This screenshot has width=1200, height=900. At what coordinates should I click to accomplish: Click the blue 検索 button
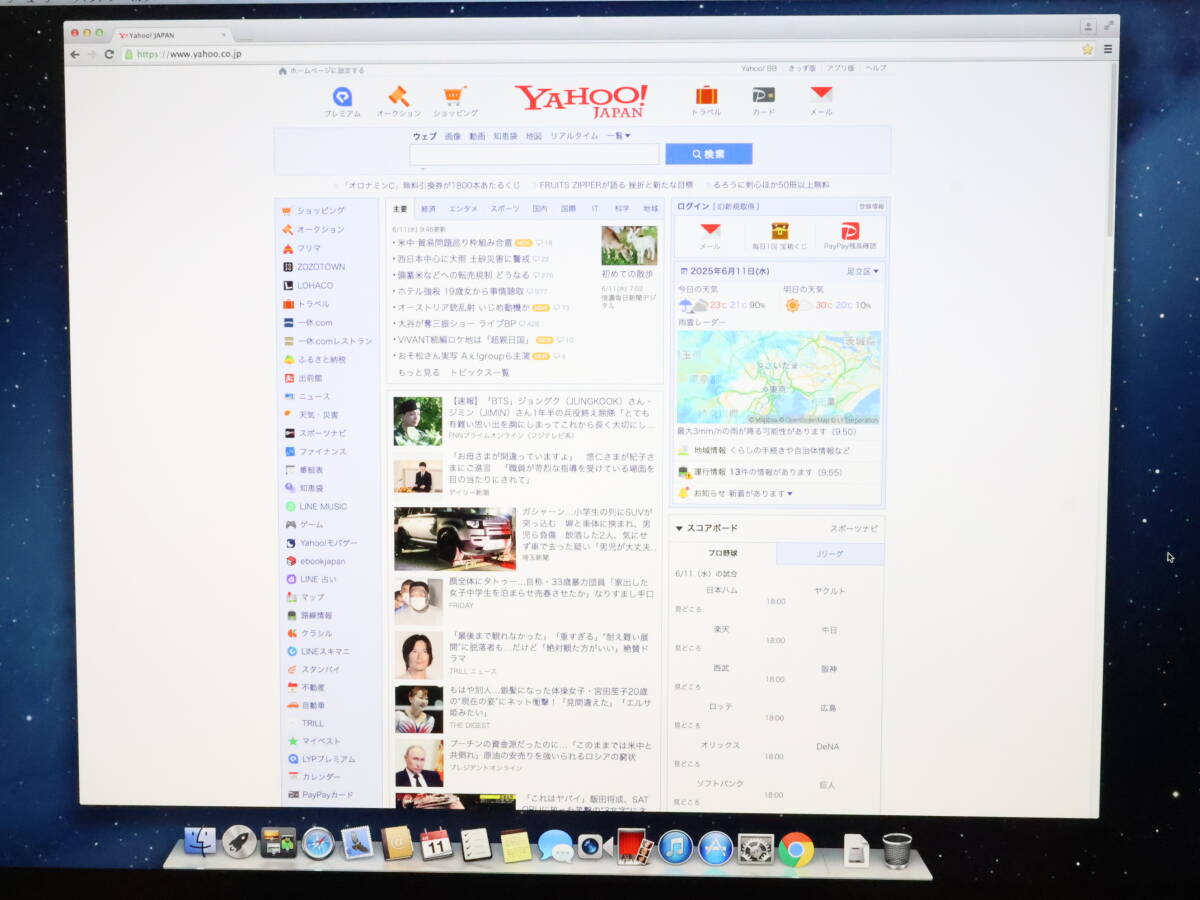pos(708,154)
